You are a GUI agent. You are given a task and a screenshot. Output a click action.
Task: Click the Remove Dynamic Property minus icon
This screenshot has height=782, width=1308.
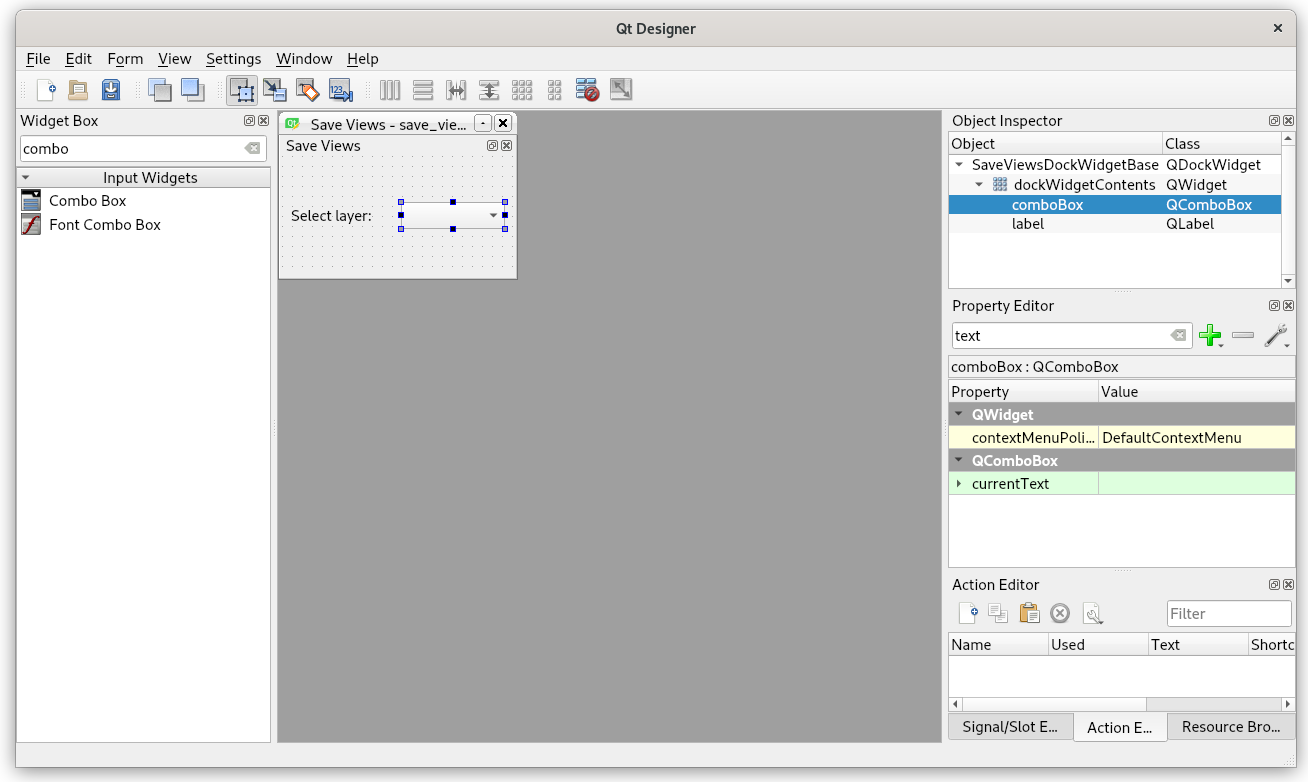[1243, 336]
